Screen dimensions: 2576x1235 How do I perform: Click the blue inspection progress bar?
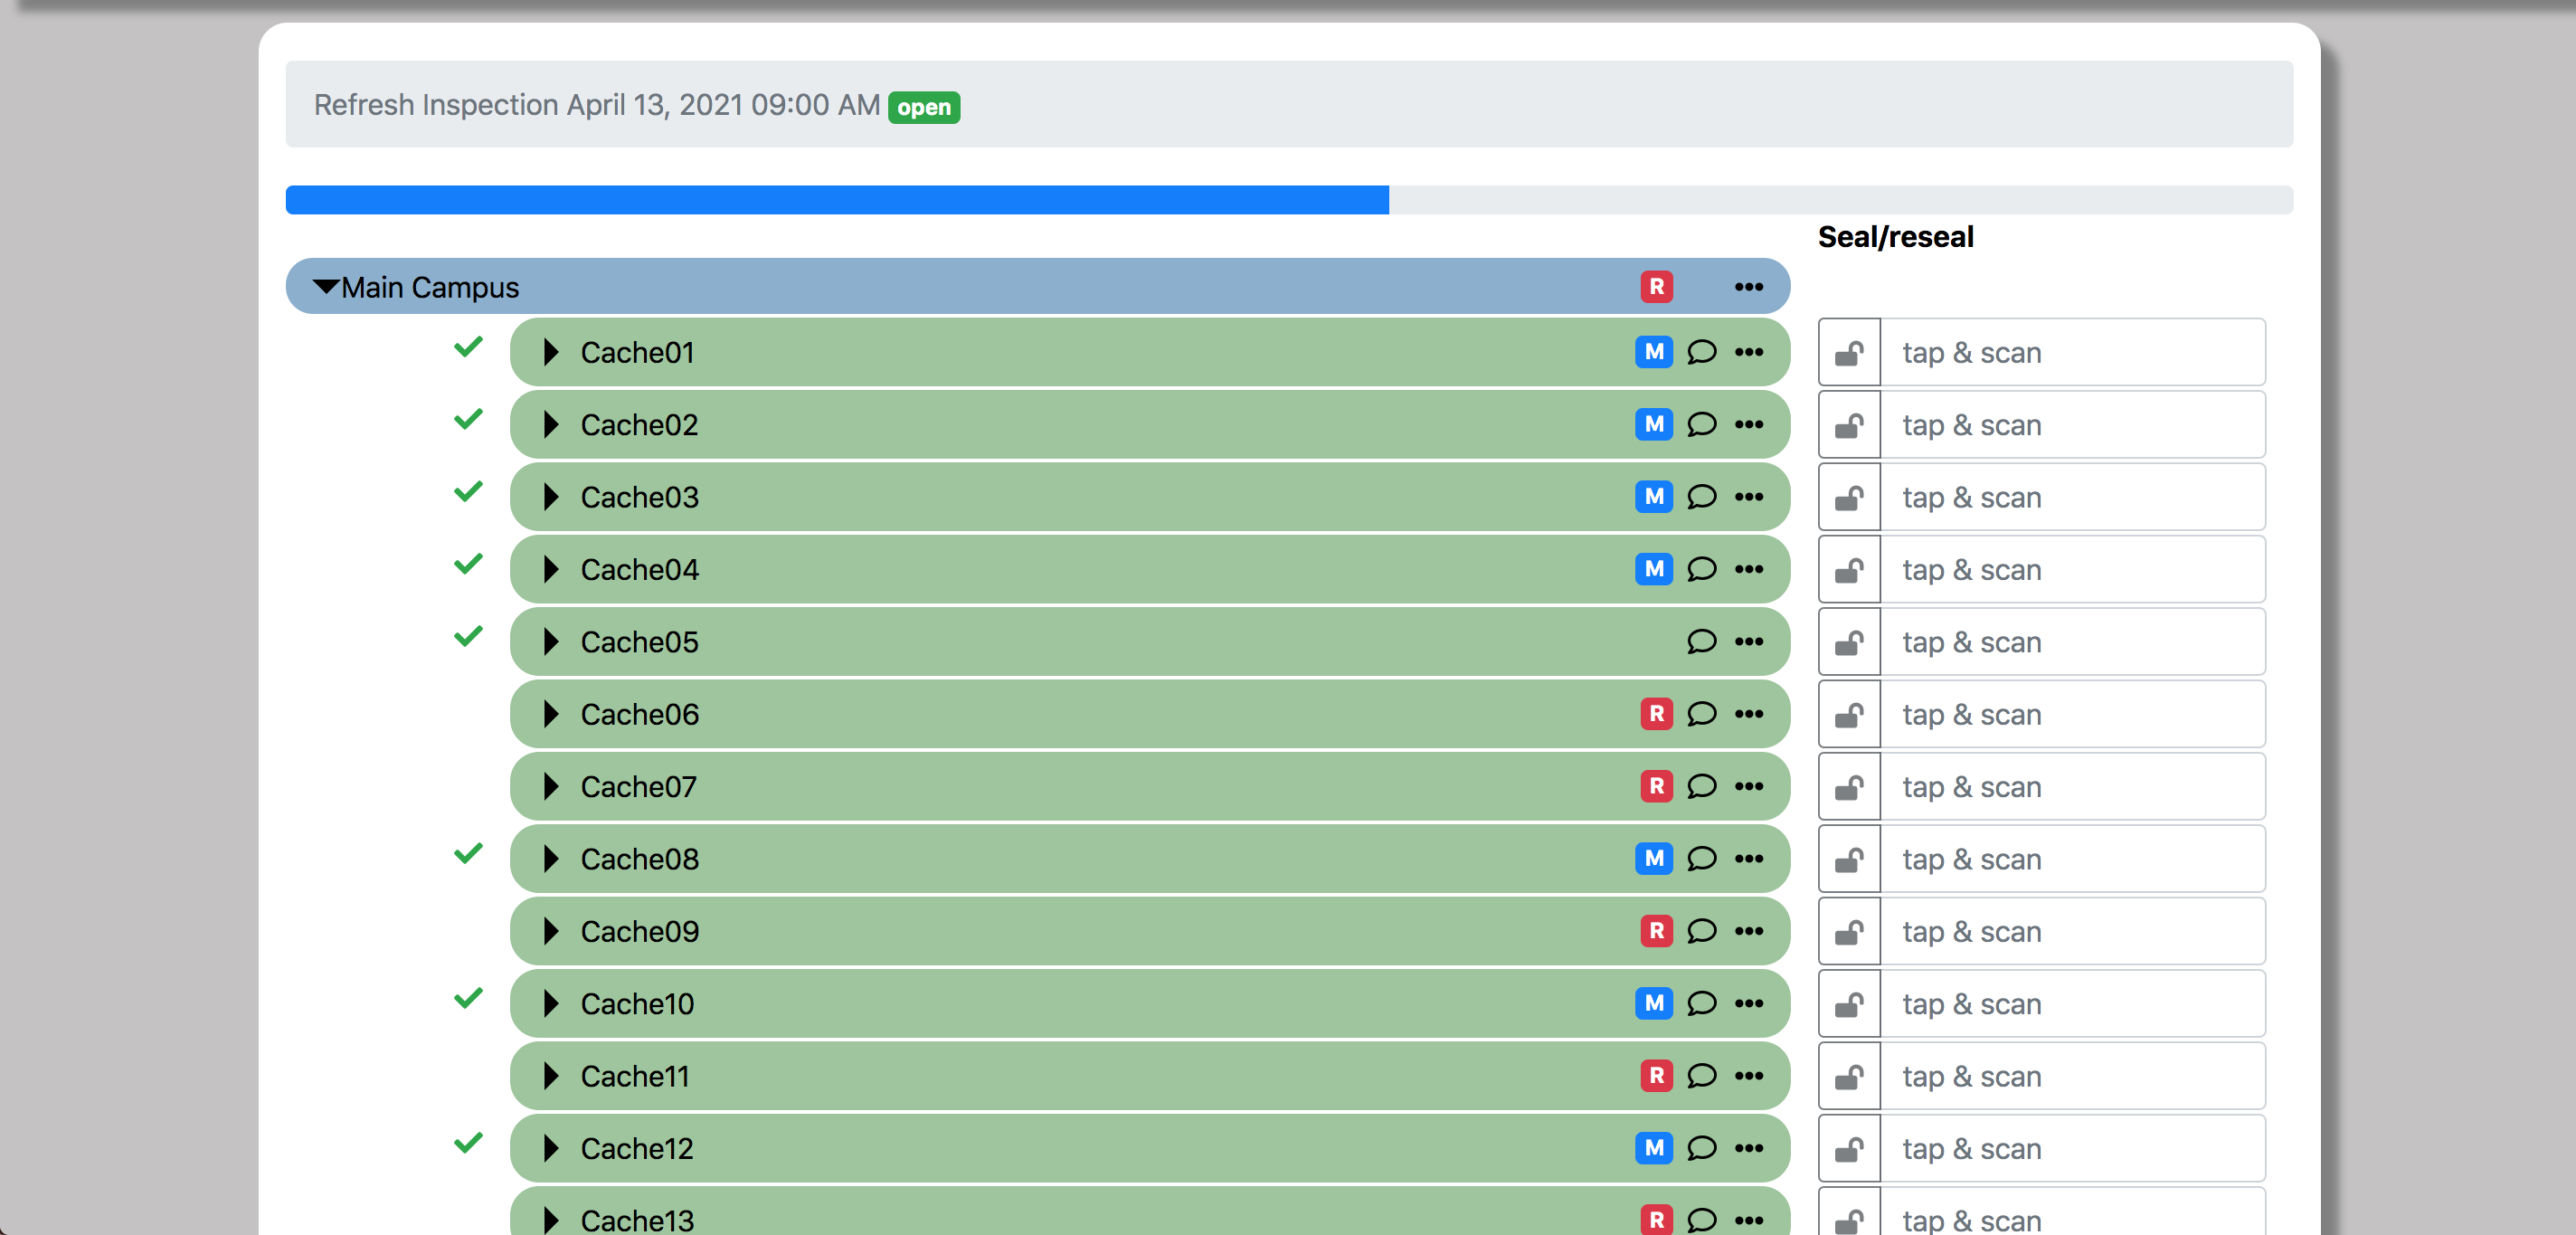(x=837, y=200)
